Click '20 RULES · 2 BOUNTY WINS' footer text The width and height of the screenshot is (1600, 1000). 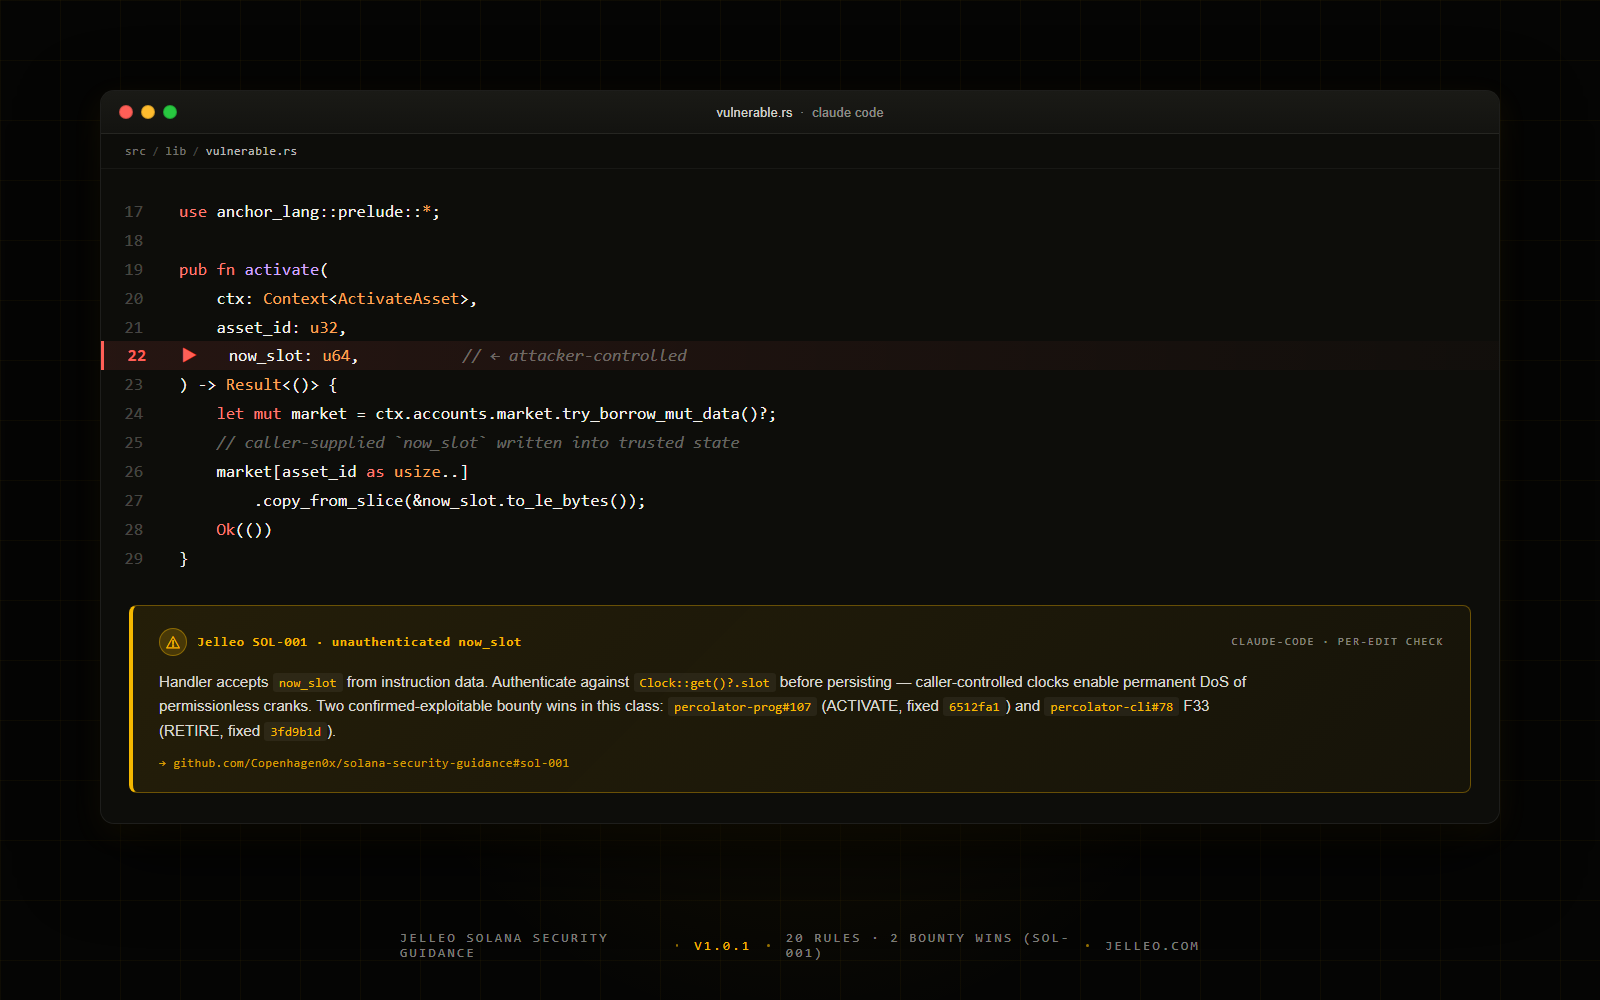(927, 946)
